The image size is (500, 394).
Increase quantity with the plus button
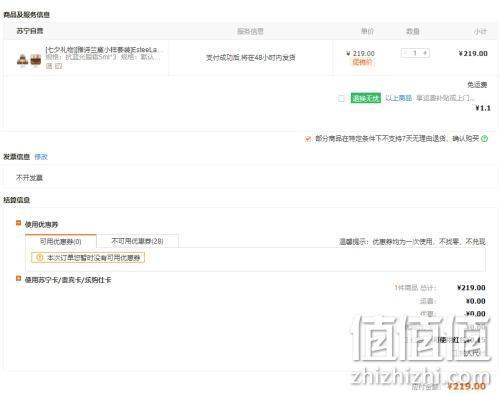425,53
